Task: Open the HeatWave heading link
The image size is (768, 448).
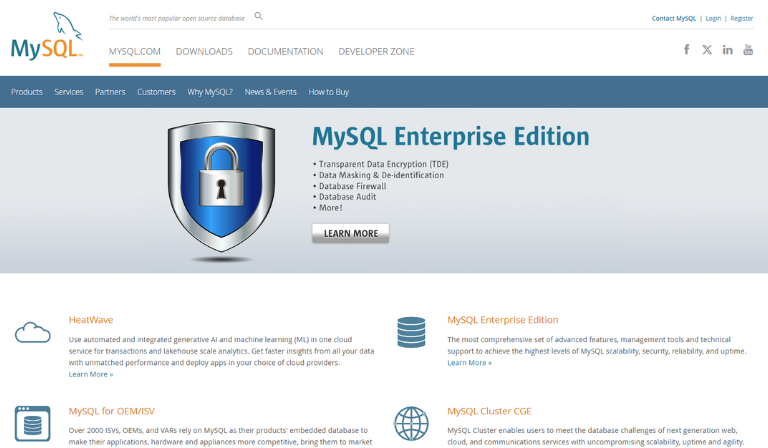Action: coord(91,320)
